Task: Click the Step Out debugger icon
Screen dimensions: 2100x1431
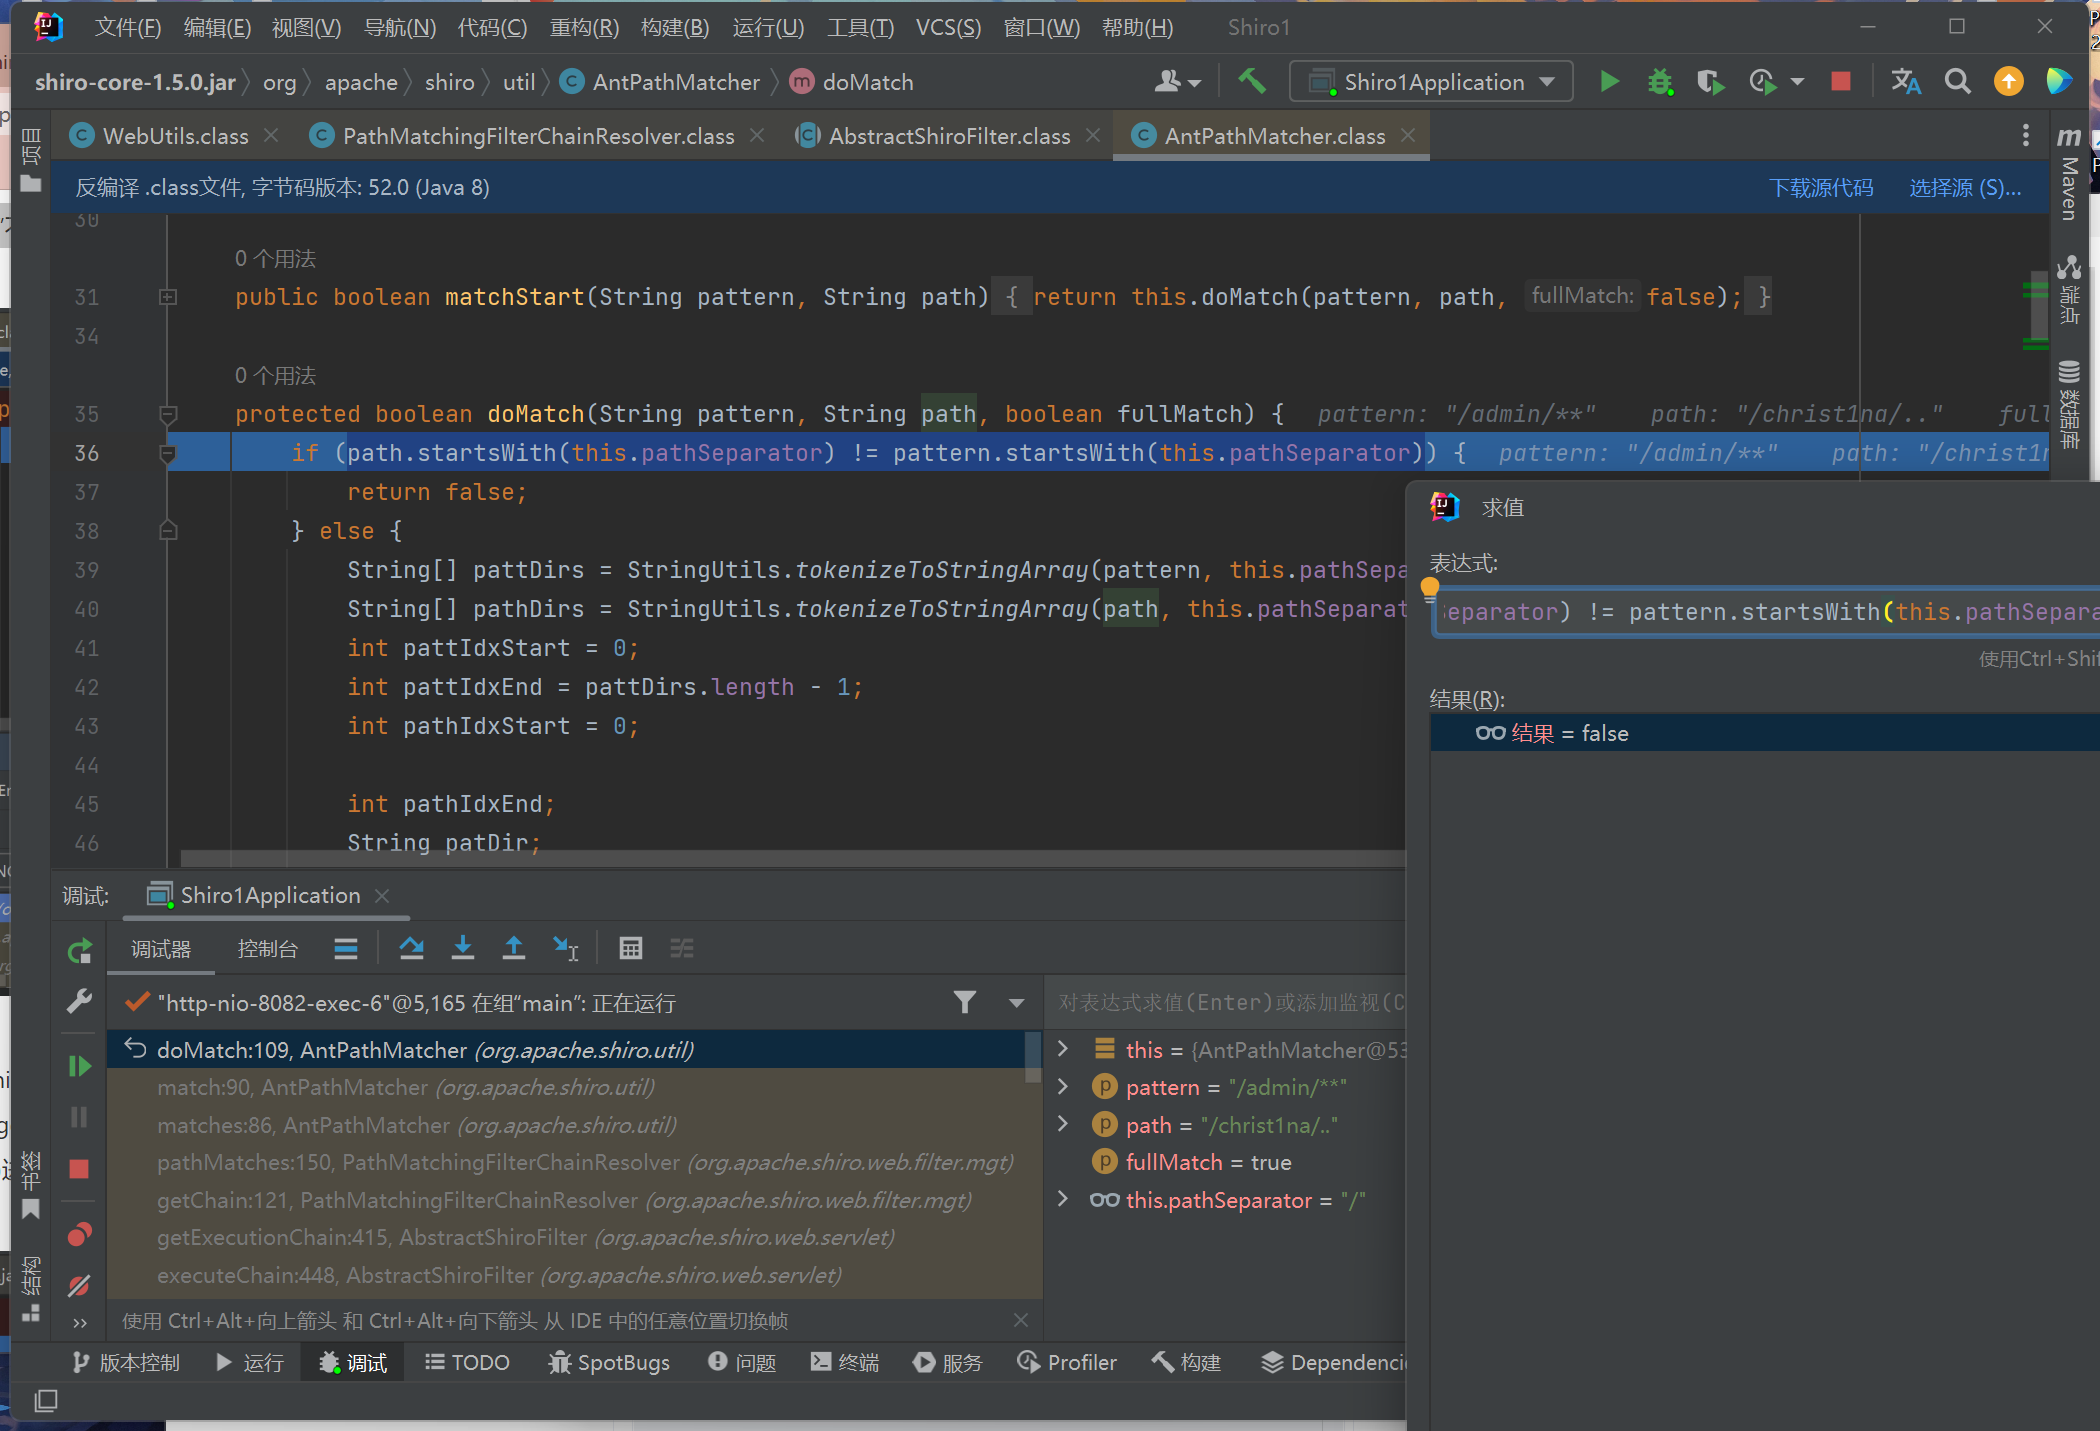Action: tap(513, 948)
